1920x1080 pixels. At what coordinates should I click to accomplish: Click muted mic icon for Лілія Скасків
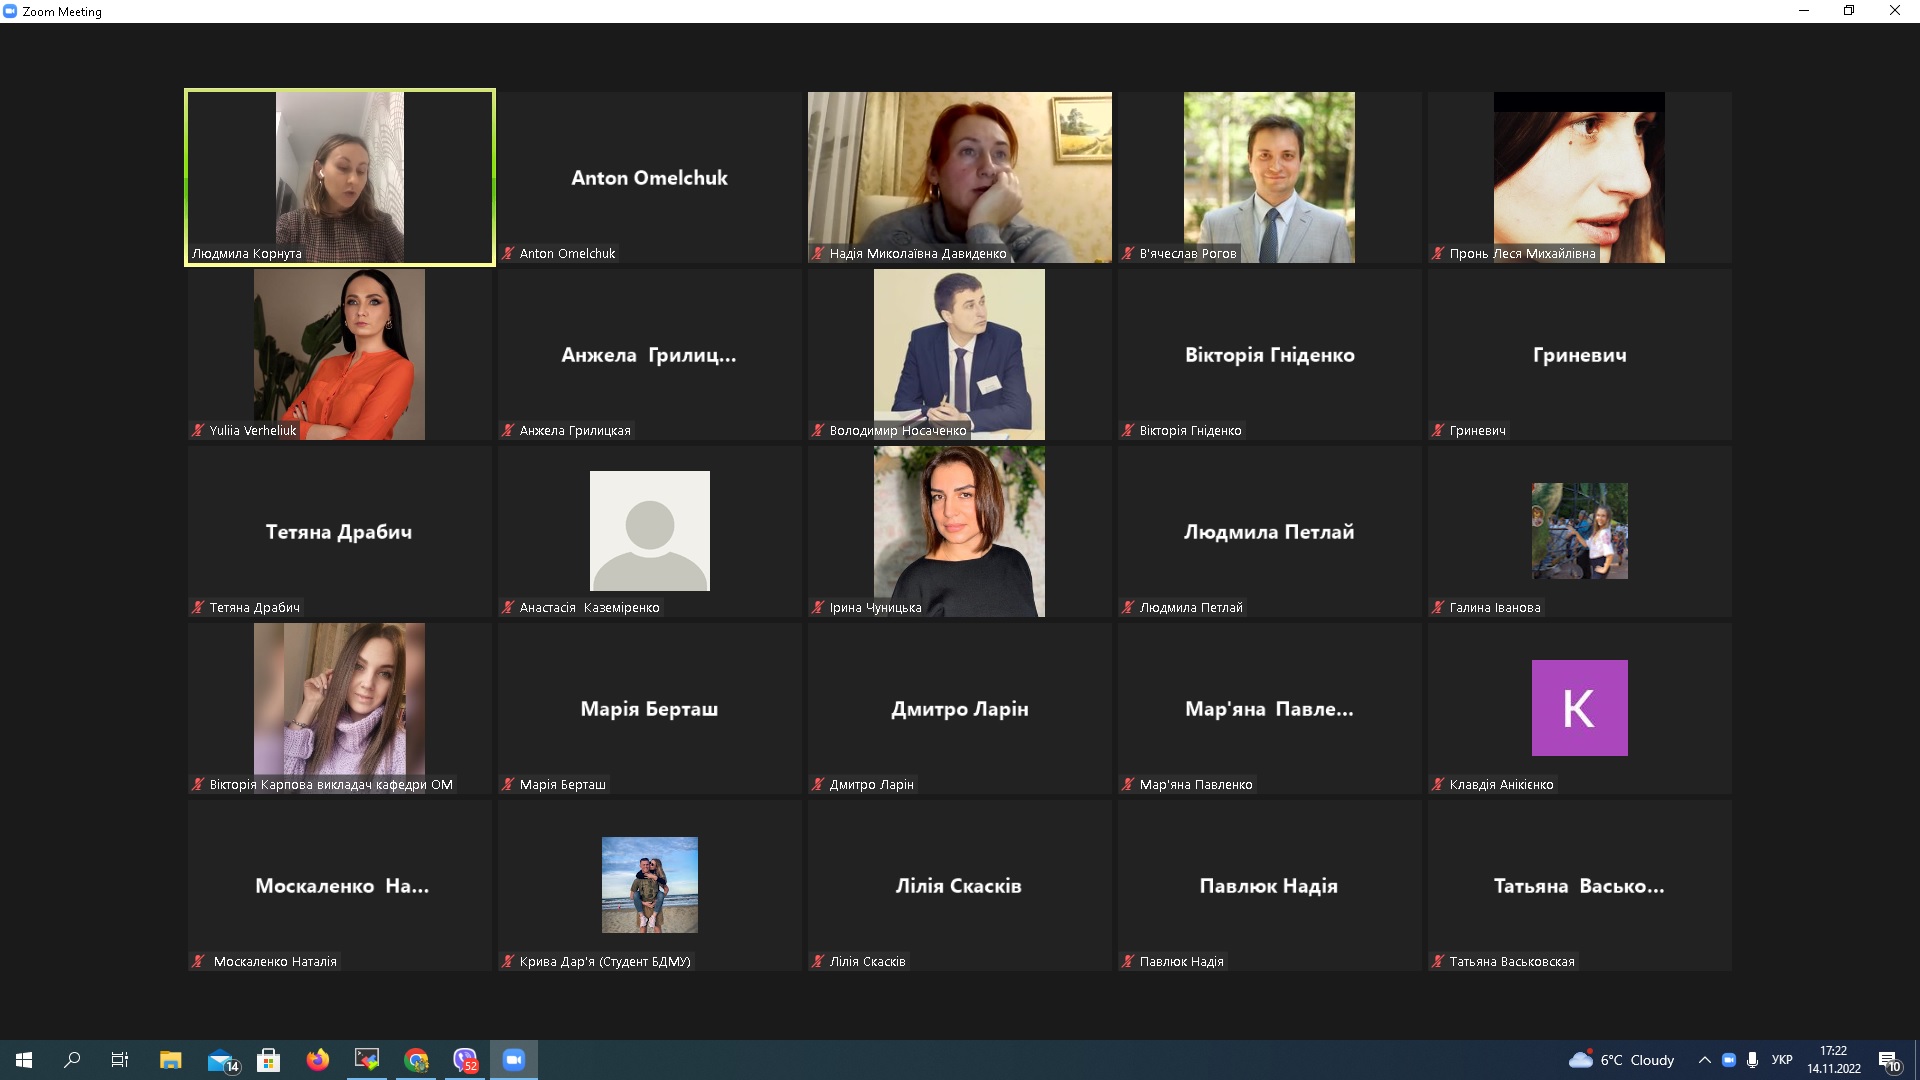coord(818,962)
